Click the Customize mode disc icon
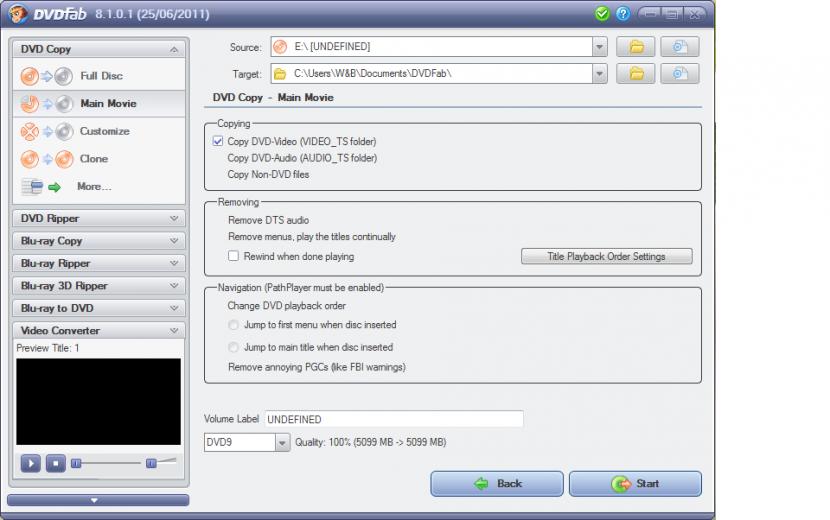The width and height of the screenshot is (830, 520). point(47,131)
